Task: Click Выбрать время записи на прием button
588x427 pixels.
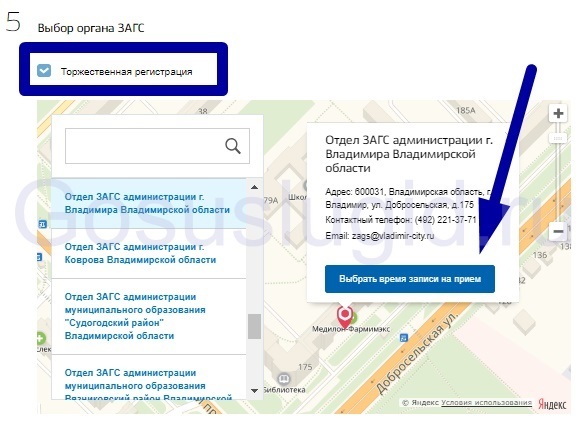Action: click(410, 279)
